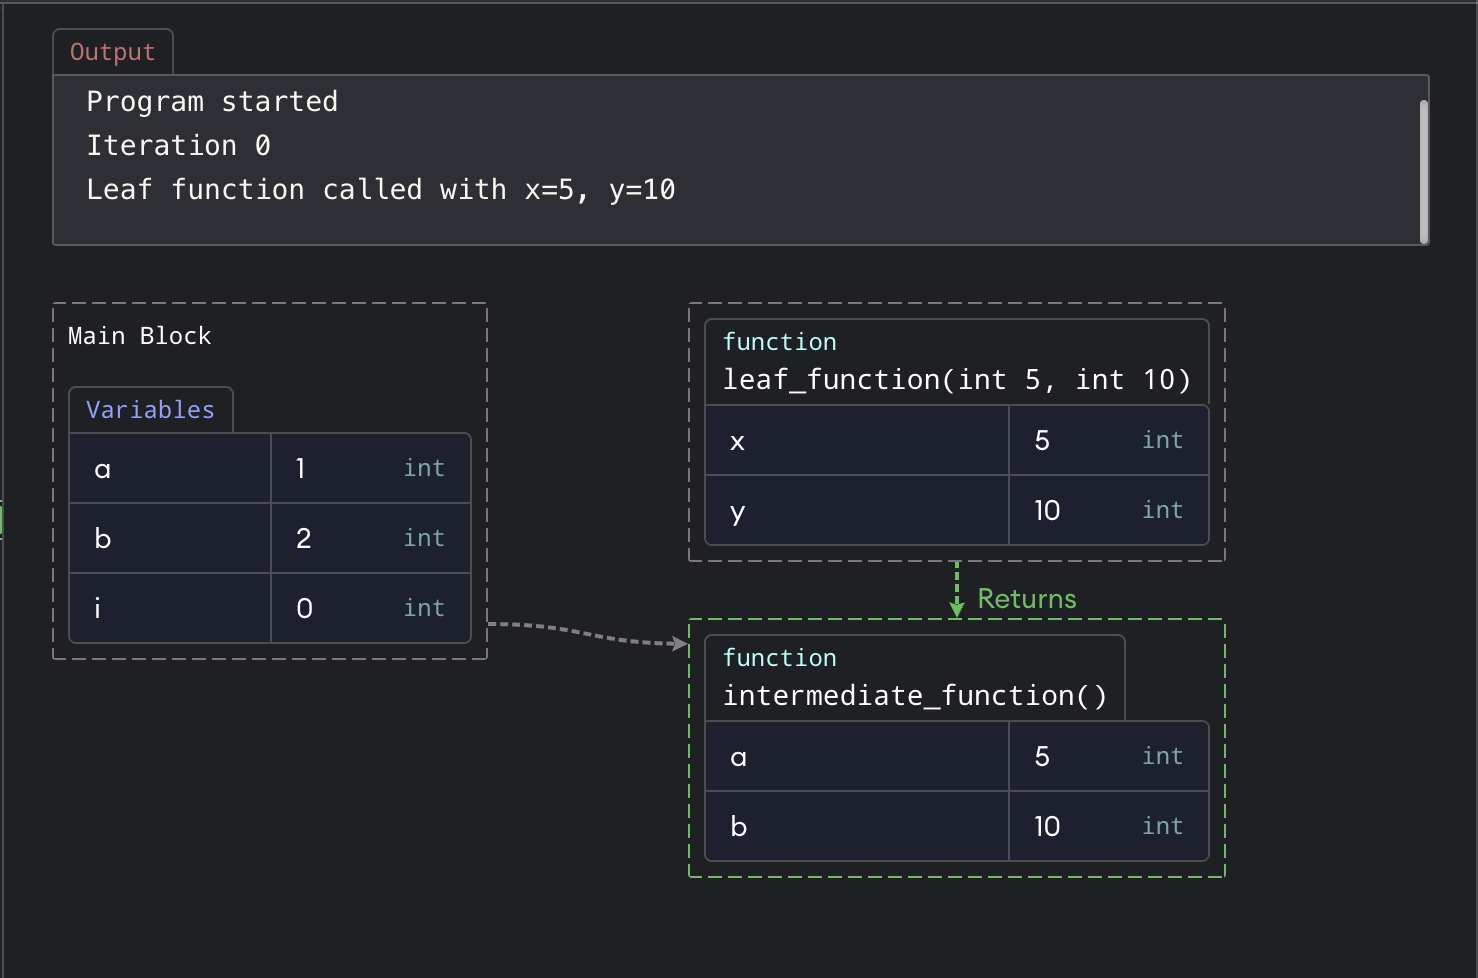Select the Output tab

click(112, 52)
